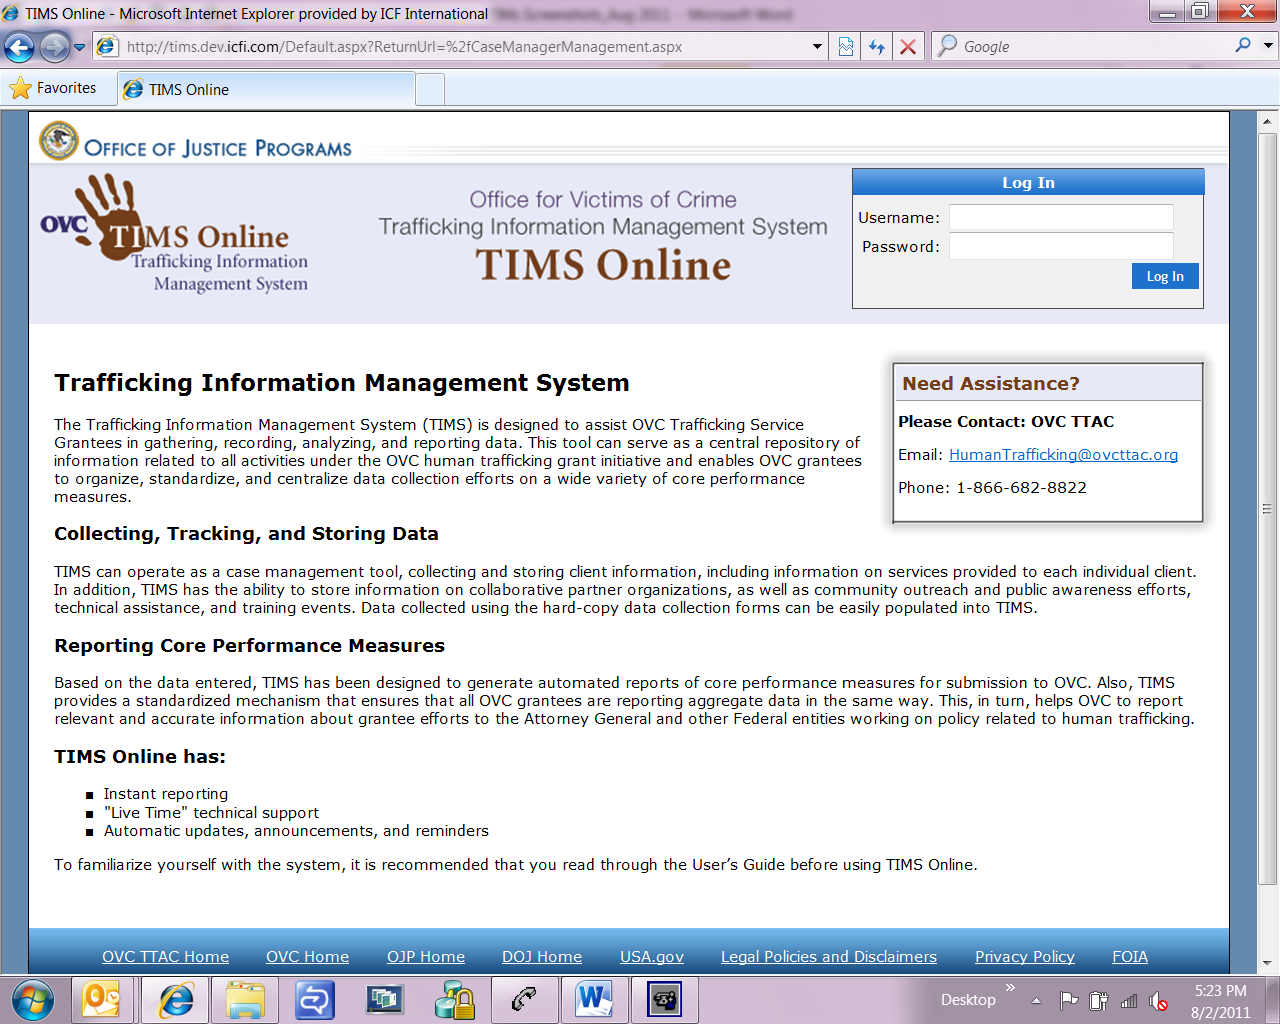The width and height of the screenshot is (1280, 1024).
Task: Click the network signal tray icon
Action: coord(1129,1000)
